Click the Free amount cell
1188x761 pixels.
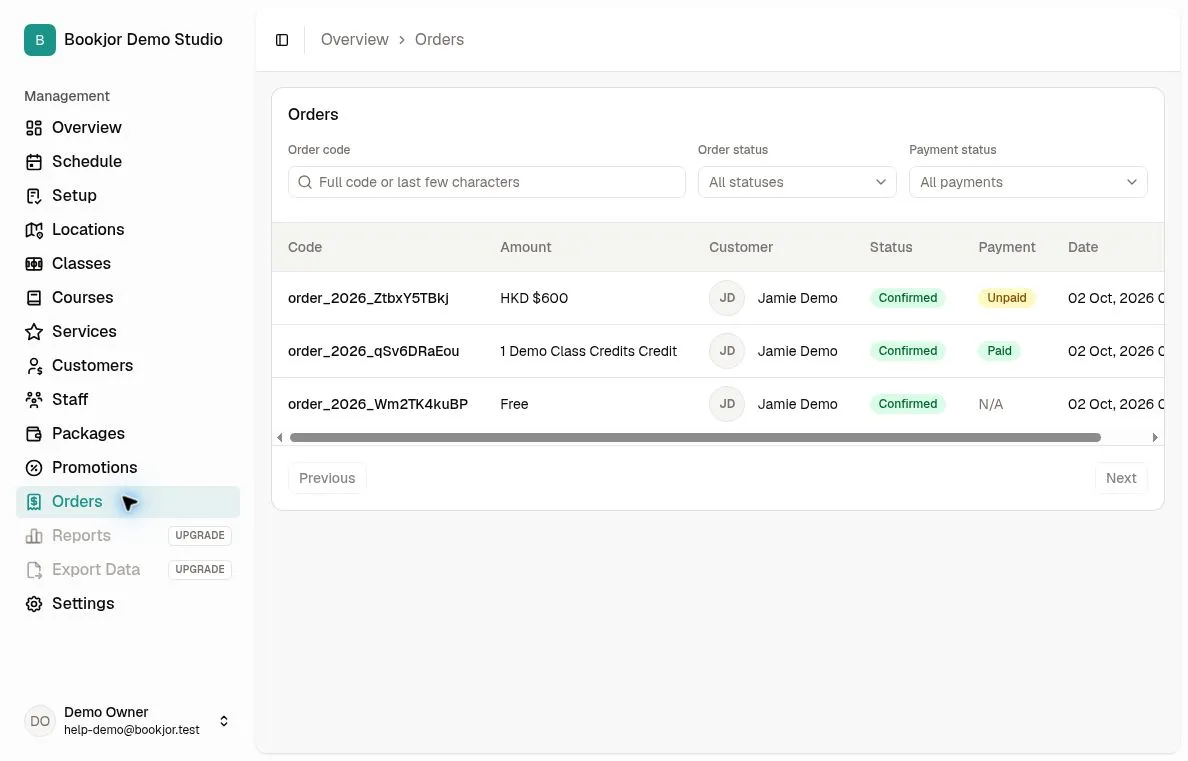(514, 404)
